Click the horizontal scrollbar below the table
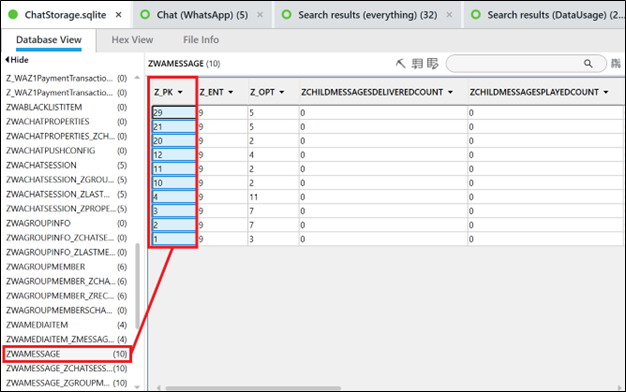Viewport: 626px width, 392px height. click(253, 388)
